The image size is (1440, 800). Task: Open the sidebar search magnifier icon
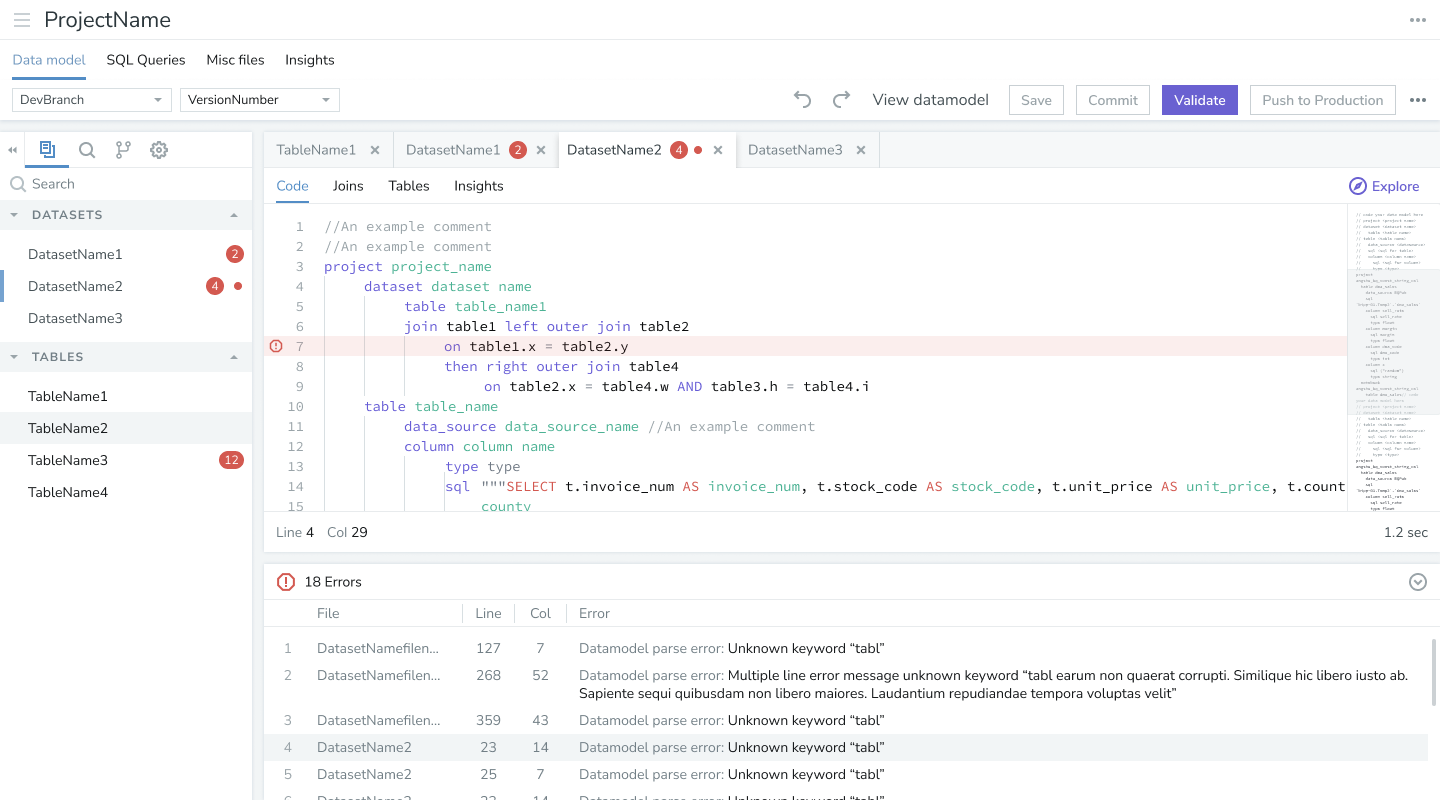(x=87, y=150)
